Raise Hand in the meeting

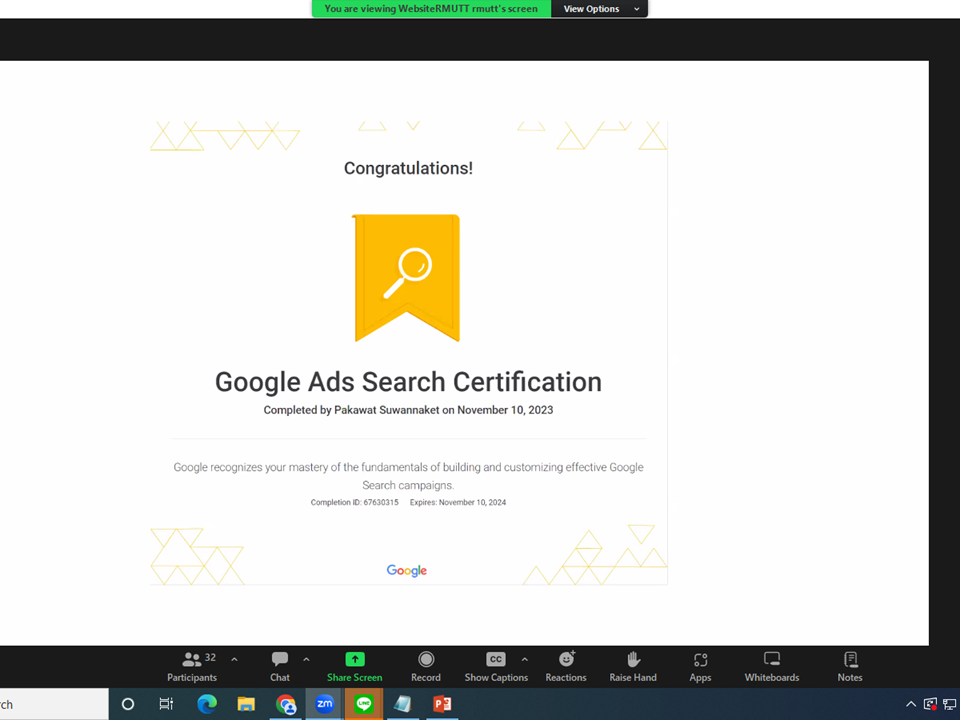pos(632,667)
